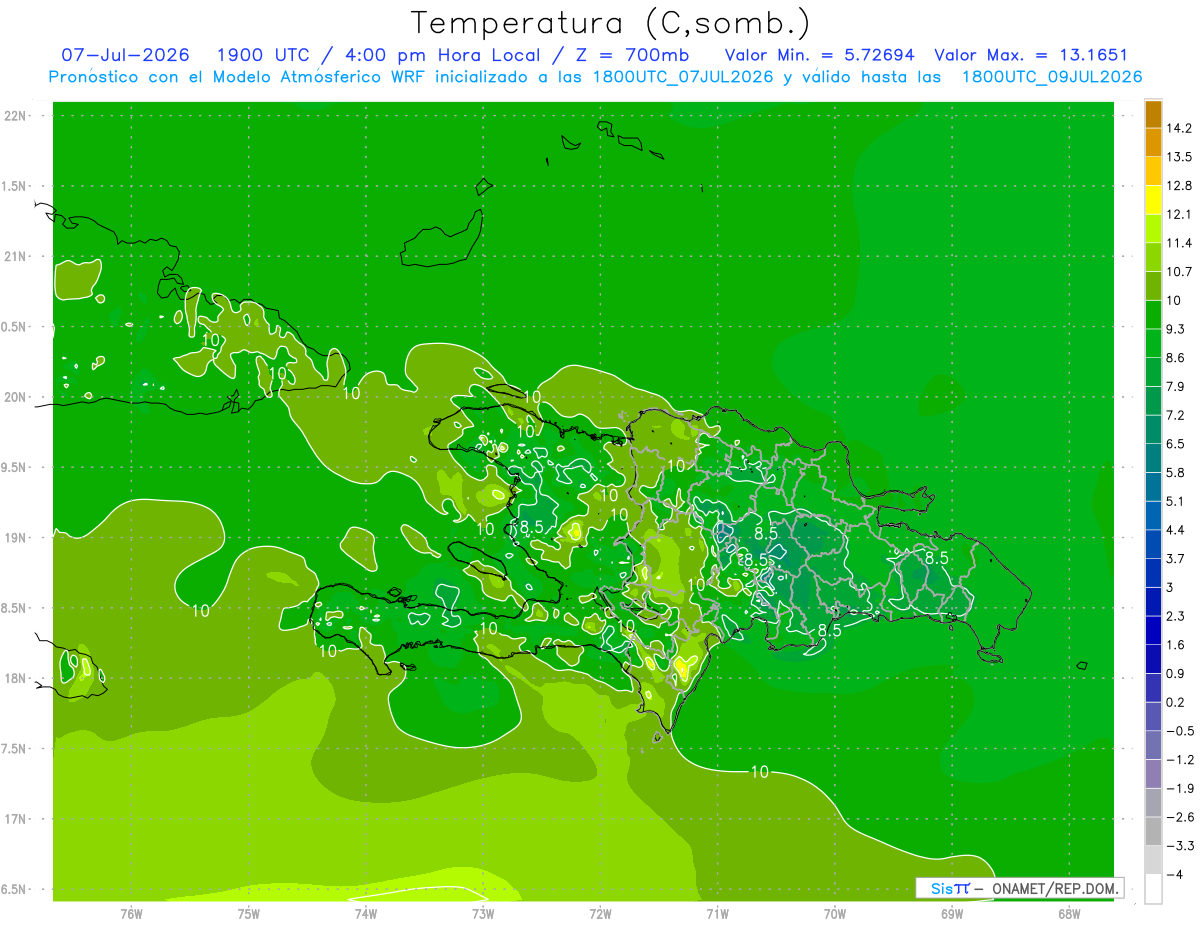The width and height of the screenshot is (1200, 927).
Task: Pick the white swatch below -4 on colorbar
Action: point(1153,889)
